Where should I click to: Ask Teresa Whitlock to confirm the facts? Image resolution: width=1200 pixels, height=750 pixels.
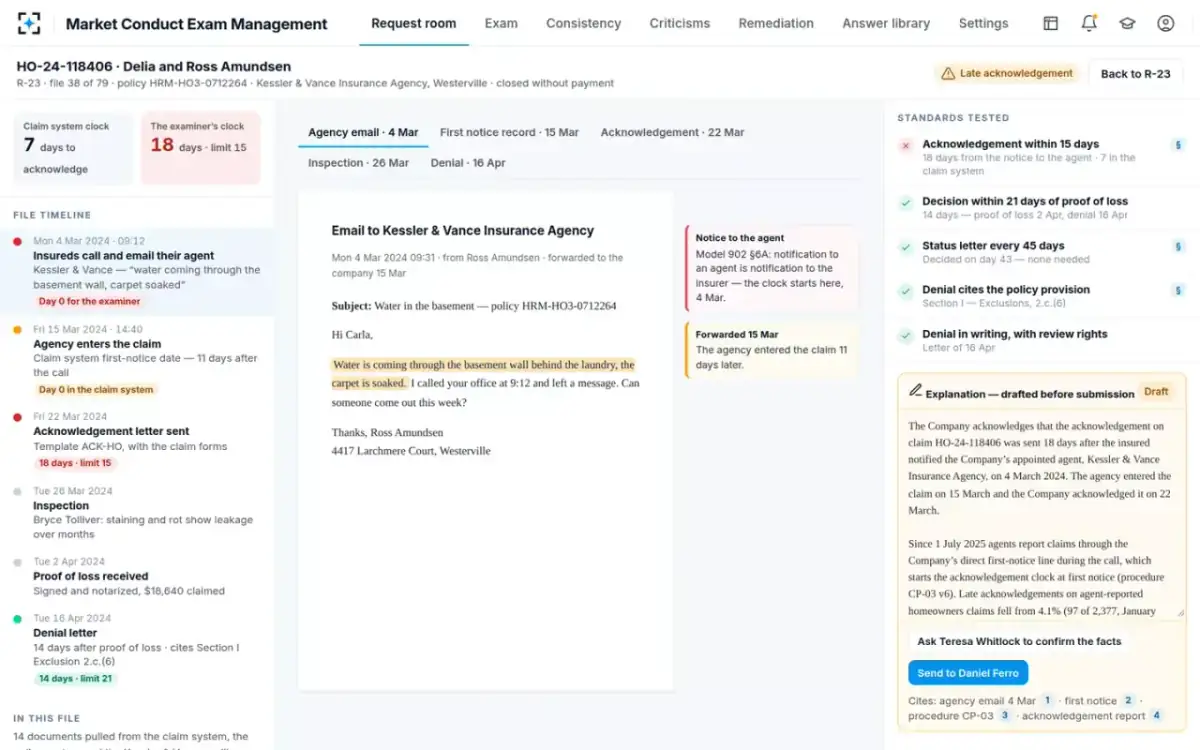1019,641
